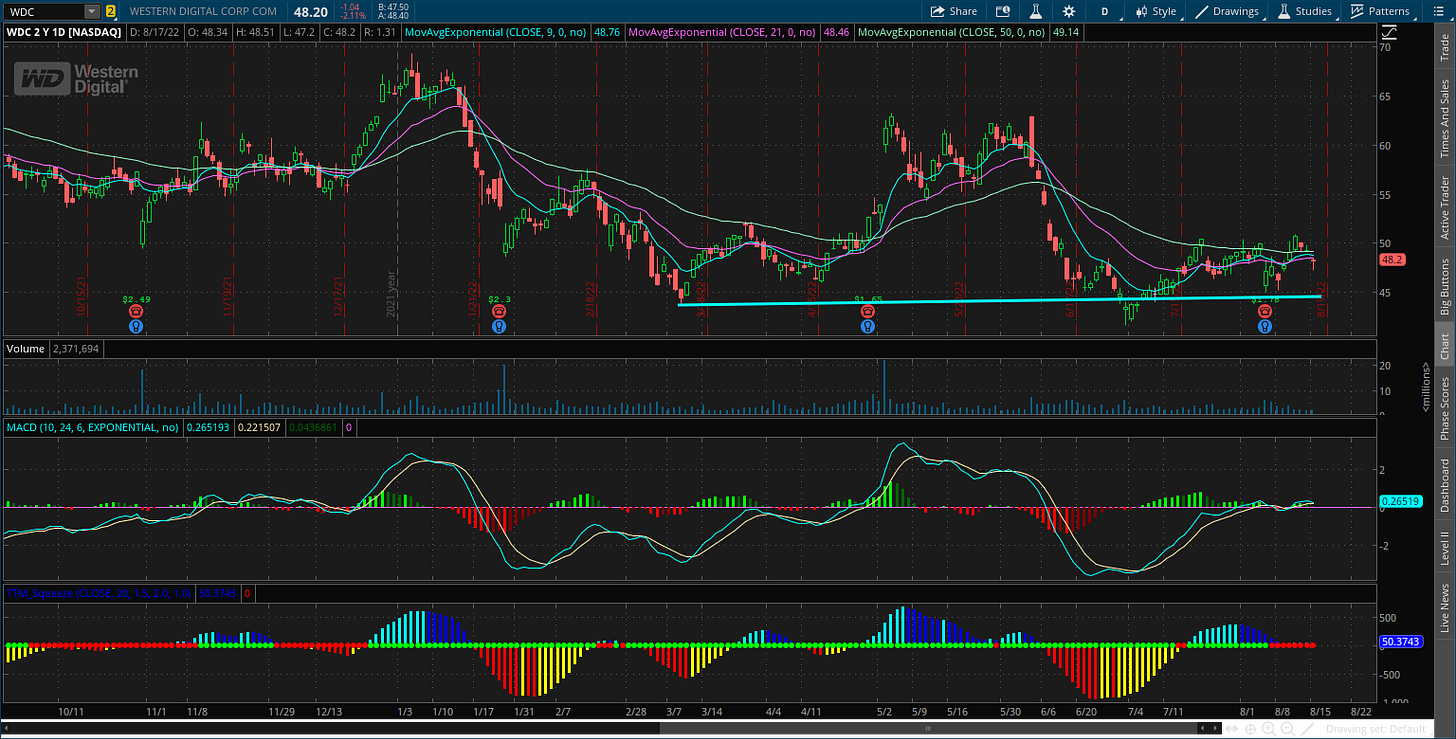This screenshot has width=1456, height=739.
Task: Click the Volume 2,371,694 label
Action: pyautogui.click(x=54, y=350)
